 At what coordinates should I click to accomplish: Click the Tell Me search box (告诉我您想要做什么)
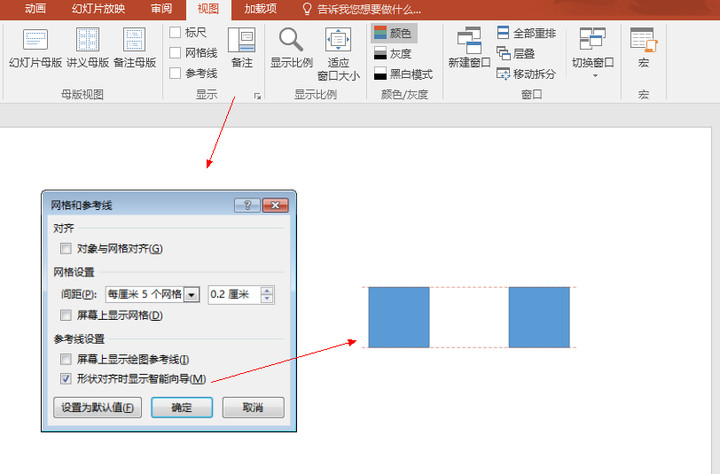[x=369, y=9]
